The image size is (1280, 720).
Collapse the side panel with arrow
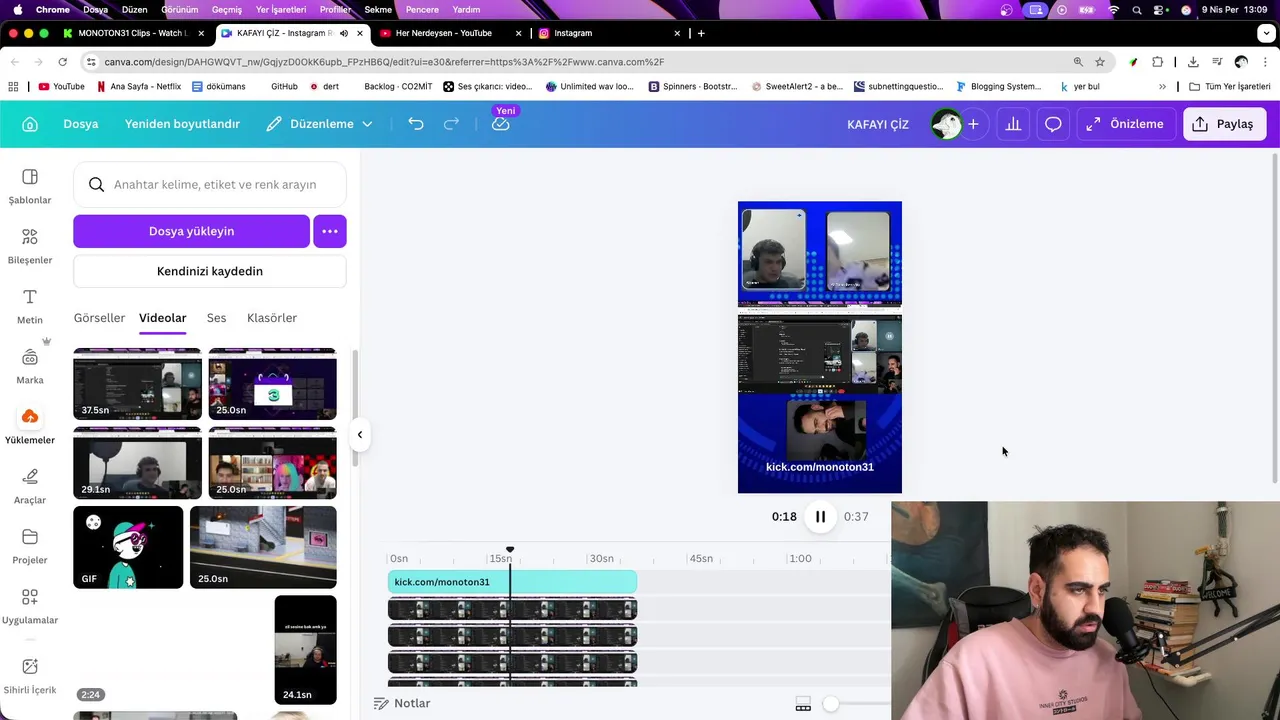[x=360, y=435]
